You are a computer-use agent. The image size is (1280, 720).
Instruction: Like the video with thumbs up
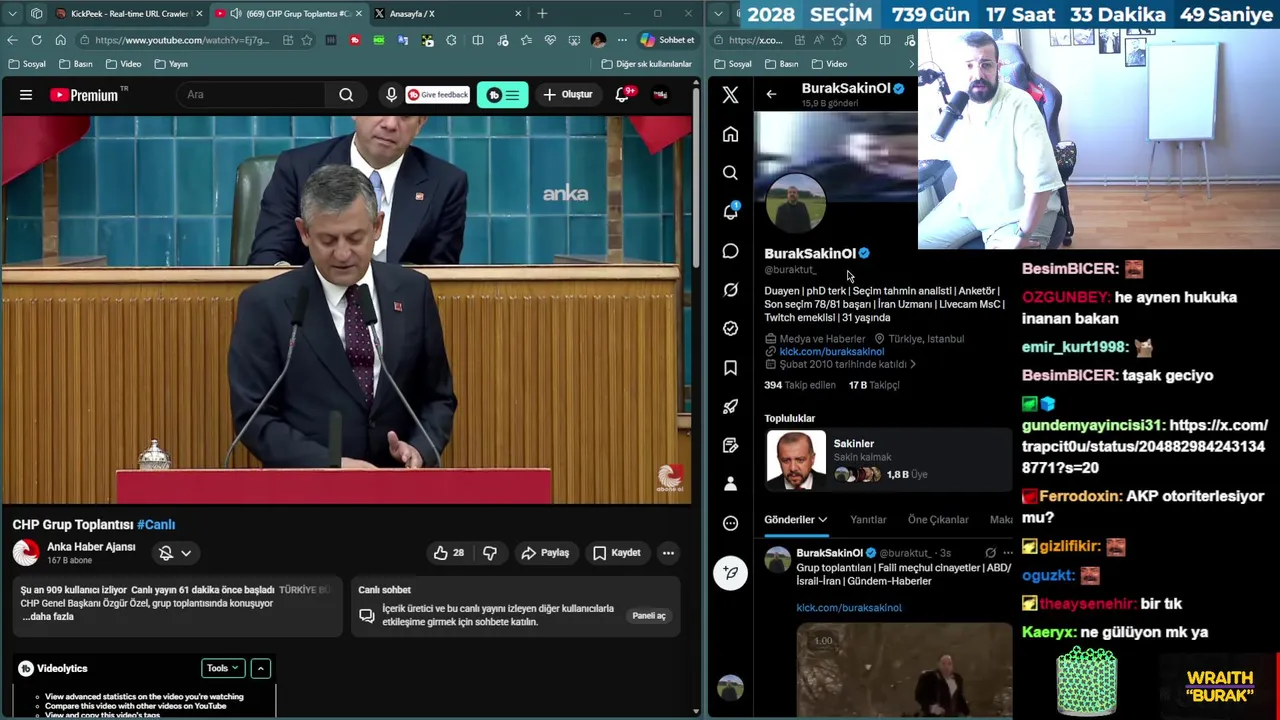point(449,553)
